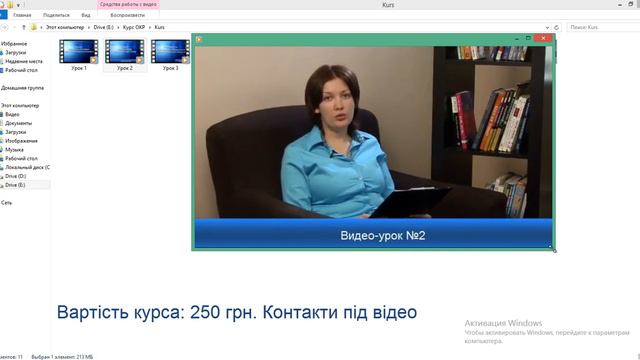
Task: Select Drive (E:) in the sidebar
Action: [15, 185]
